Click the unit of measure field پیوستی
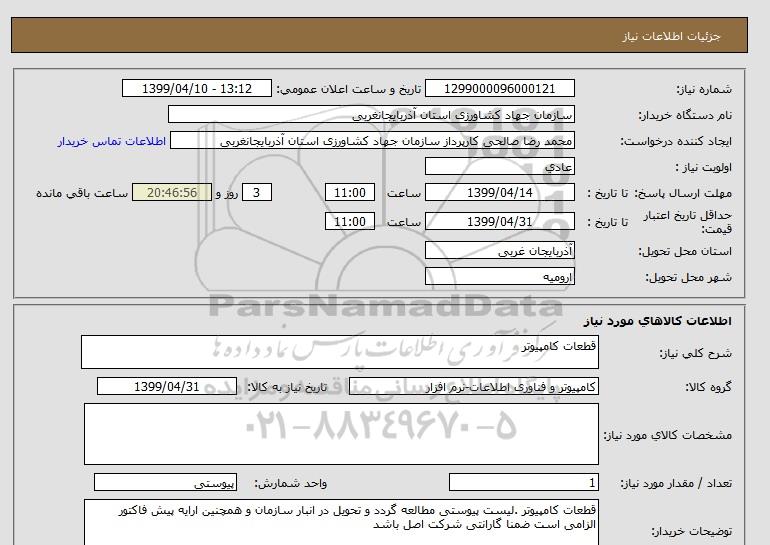 click(165, 482)
